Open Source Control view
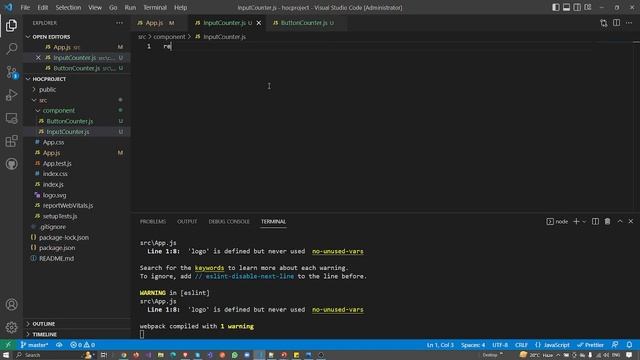Image resolution: width=640 pixels, height=360 pixels. 11,72
